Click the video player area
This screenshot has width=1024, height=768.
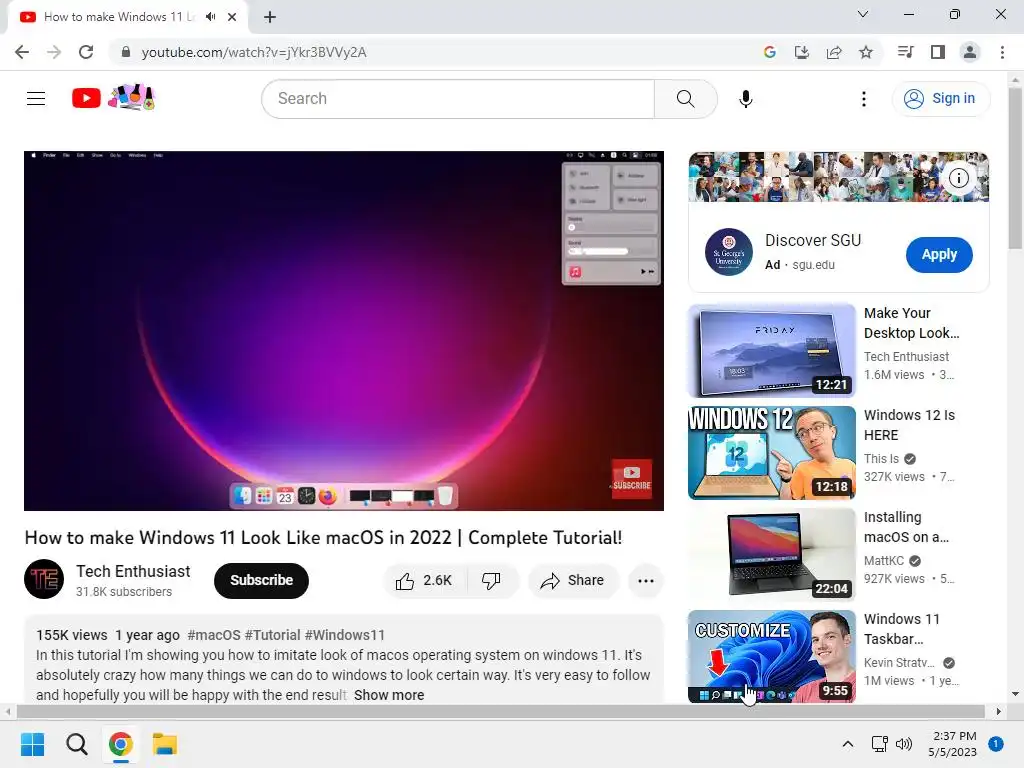[x=344, y=331]
